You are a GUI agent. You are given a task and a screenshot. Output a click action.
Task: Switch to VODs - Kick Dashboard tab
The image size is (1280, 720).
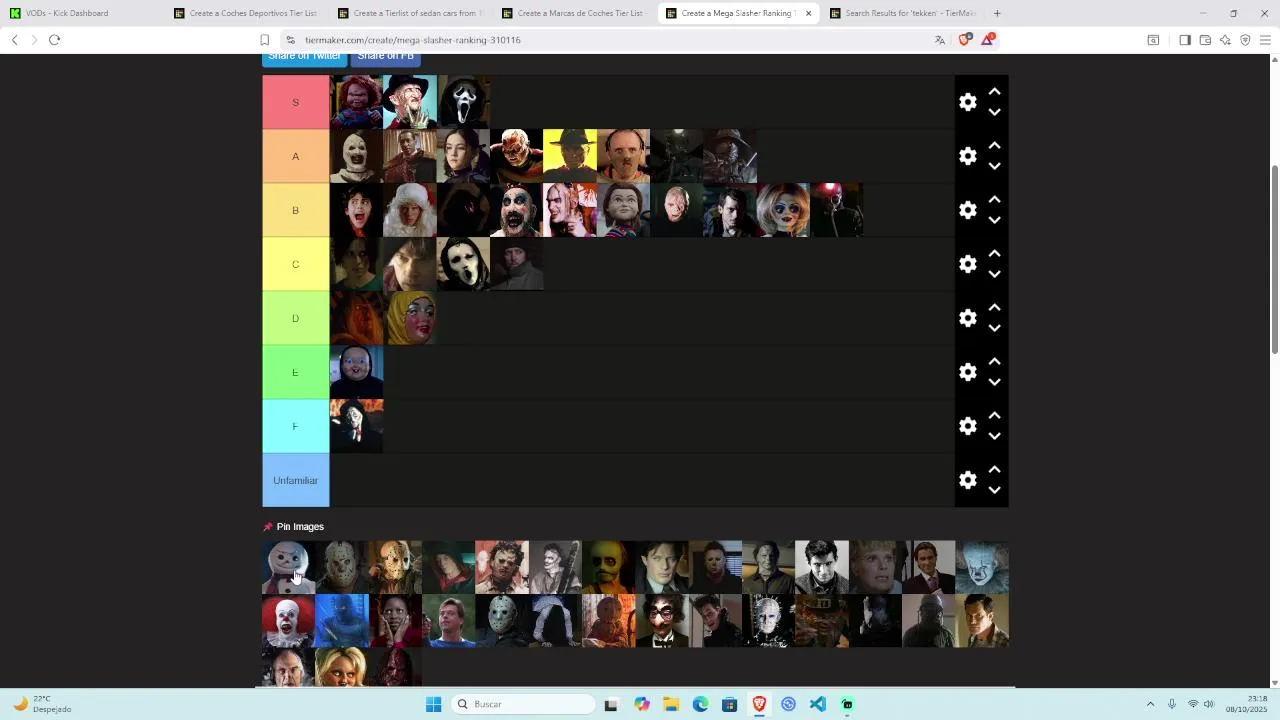[80, 13]
